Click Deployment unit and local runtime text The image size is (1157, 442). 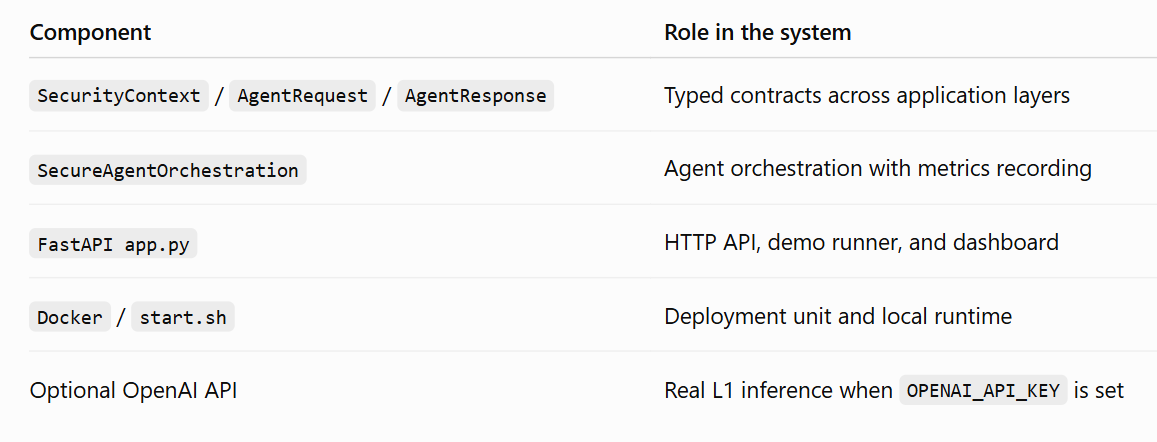point(838,317)
